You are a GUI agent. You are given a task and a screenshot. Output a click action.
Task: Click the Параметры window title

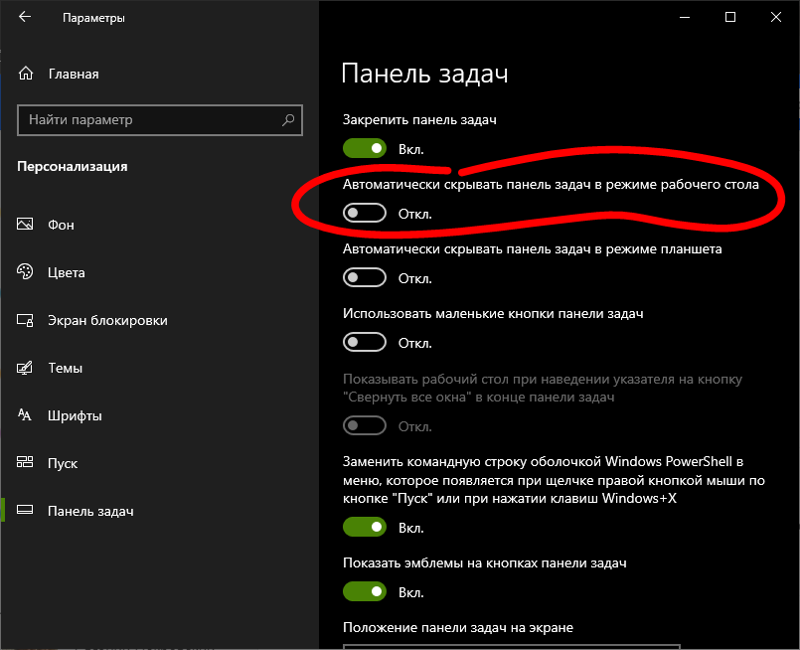(93, 18)
